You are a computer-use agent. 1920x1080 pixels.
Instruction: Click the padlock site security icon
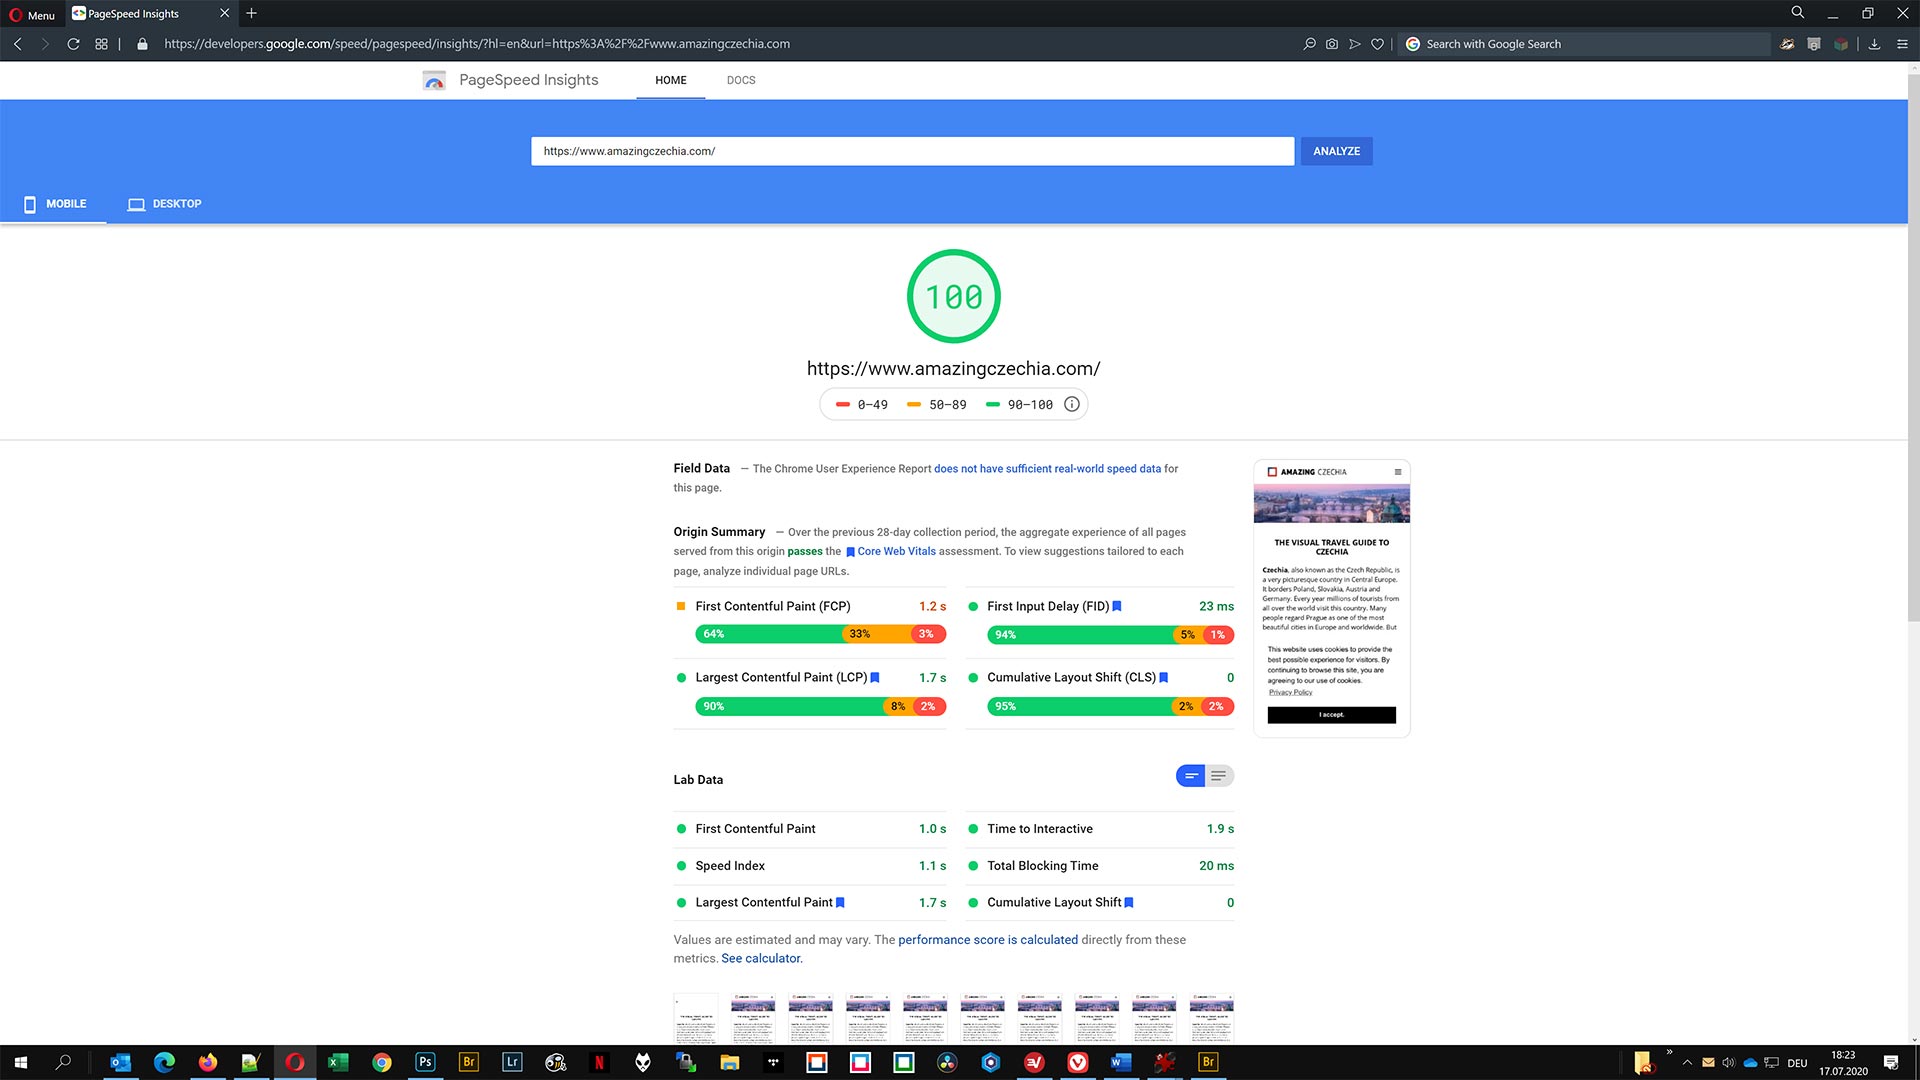click(x=142, y=44)
